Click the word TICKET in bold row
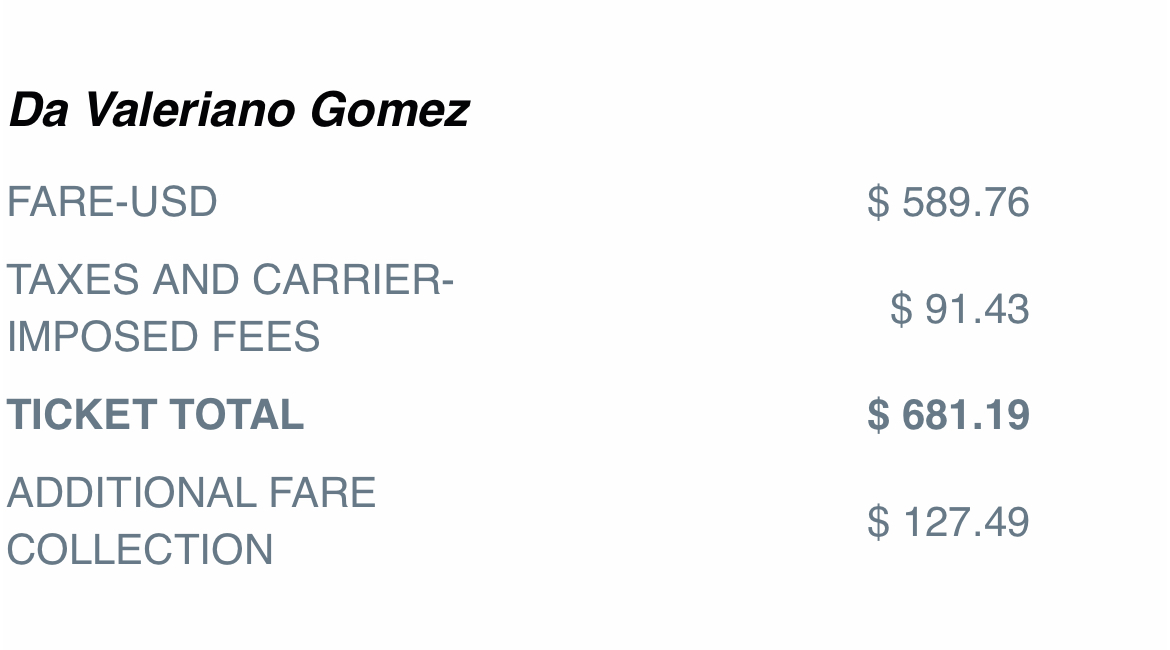 tap(81, 415)
